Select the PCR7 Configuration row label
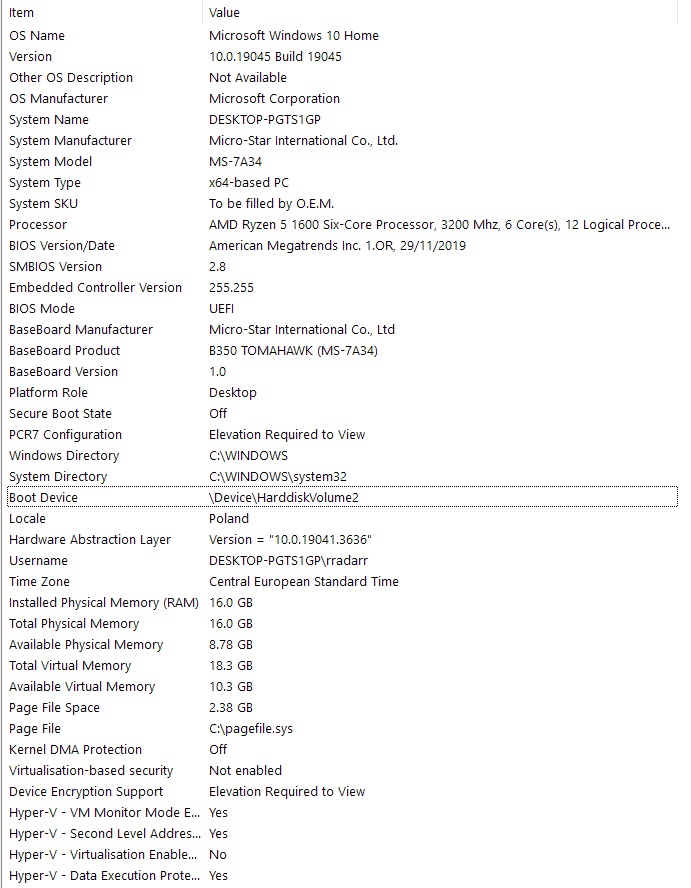The width and height of the screenshot is (691, 888). (x=65, y=434)
